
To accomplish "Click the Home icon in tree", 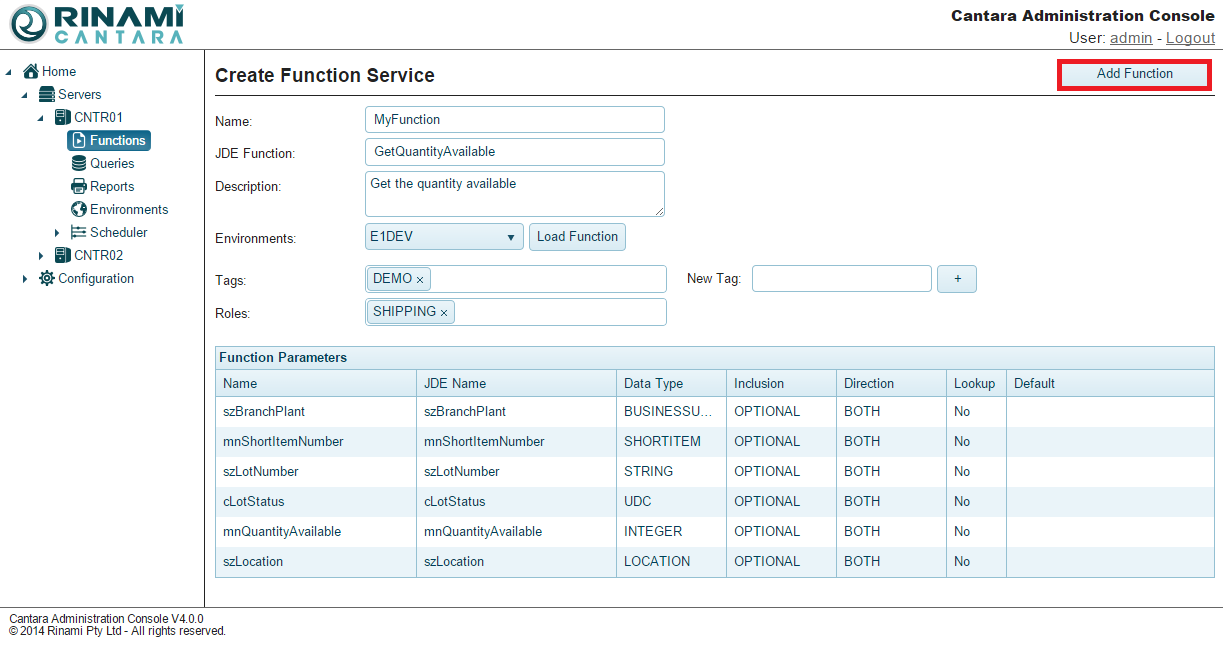I will (x=31, y=71).
